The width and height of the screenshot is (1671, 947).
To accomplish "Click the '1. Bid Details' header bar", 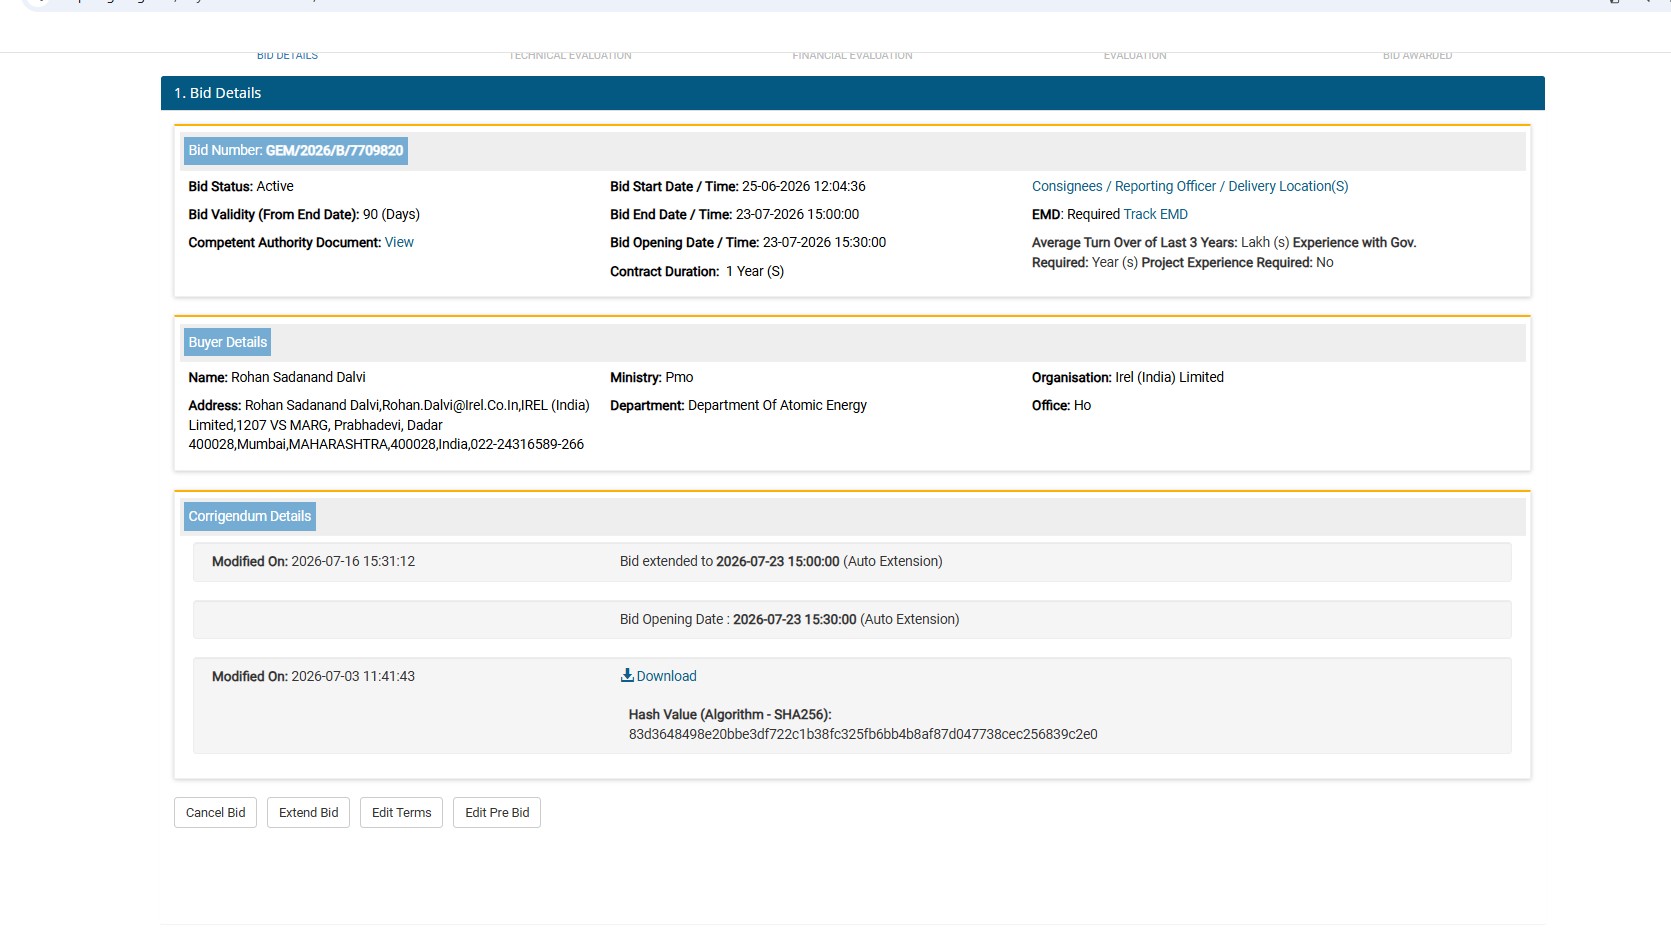I will 852,93.
